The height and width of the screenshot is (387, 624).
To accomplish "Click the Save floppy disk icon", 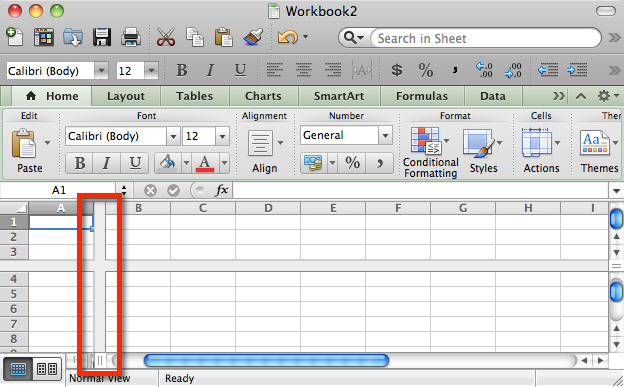I will [102, 37].
